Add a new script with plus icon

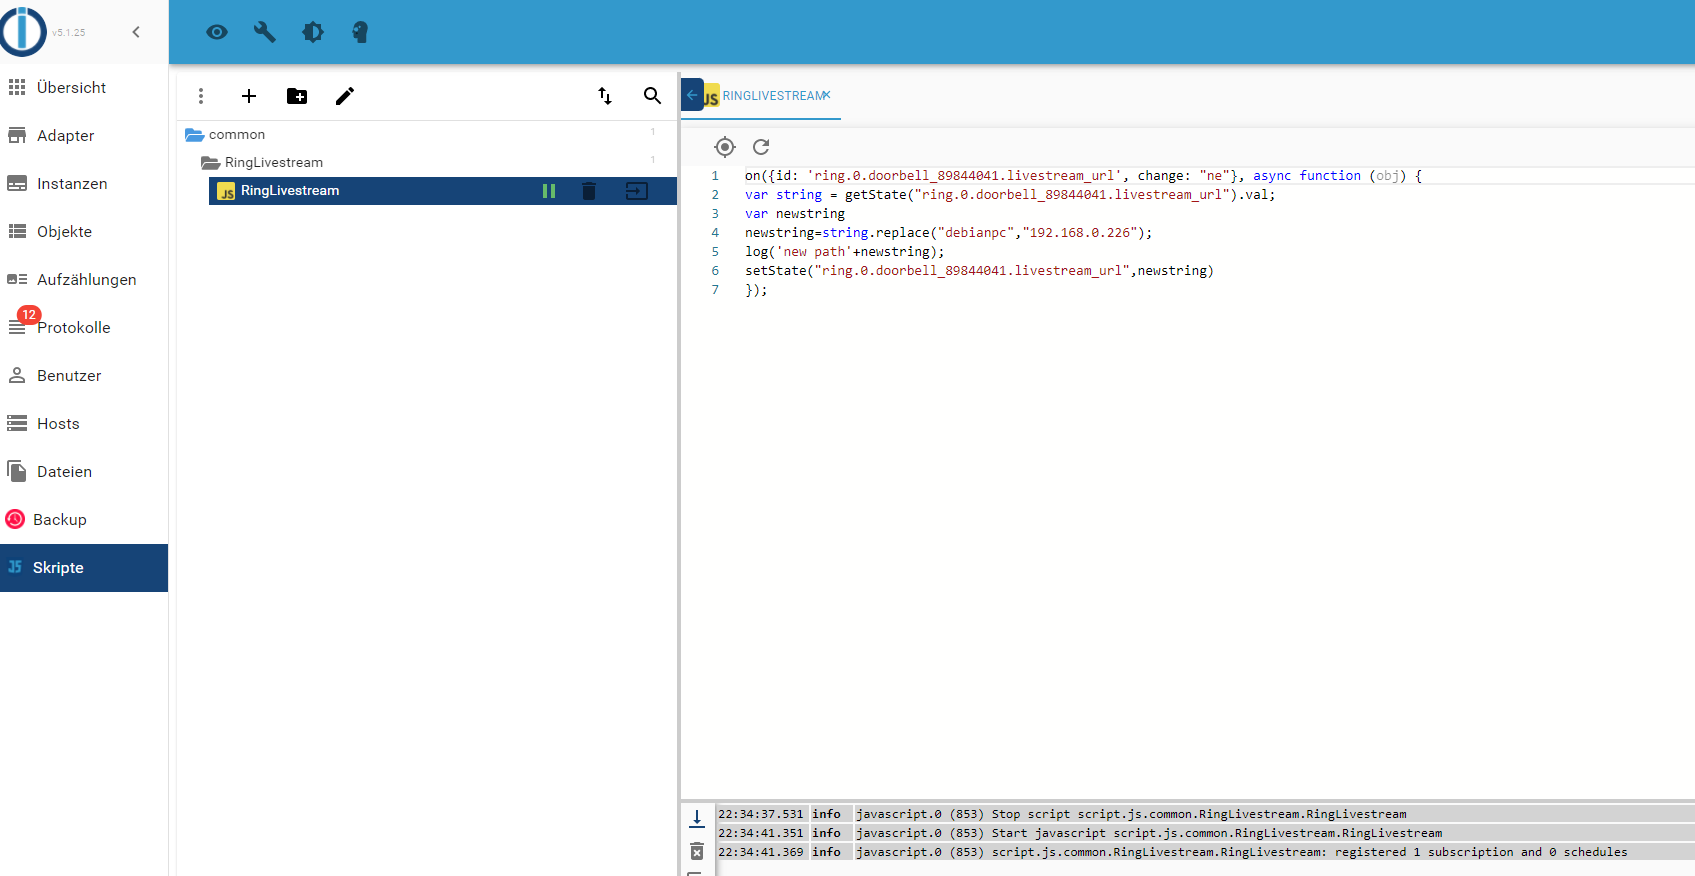click(x=249, y=96)
